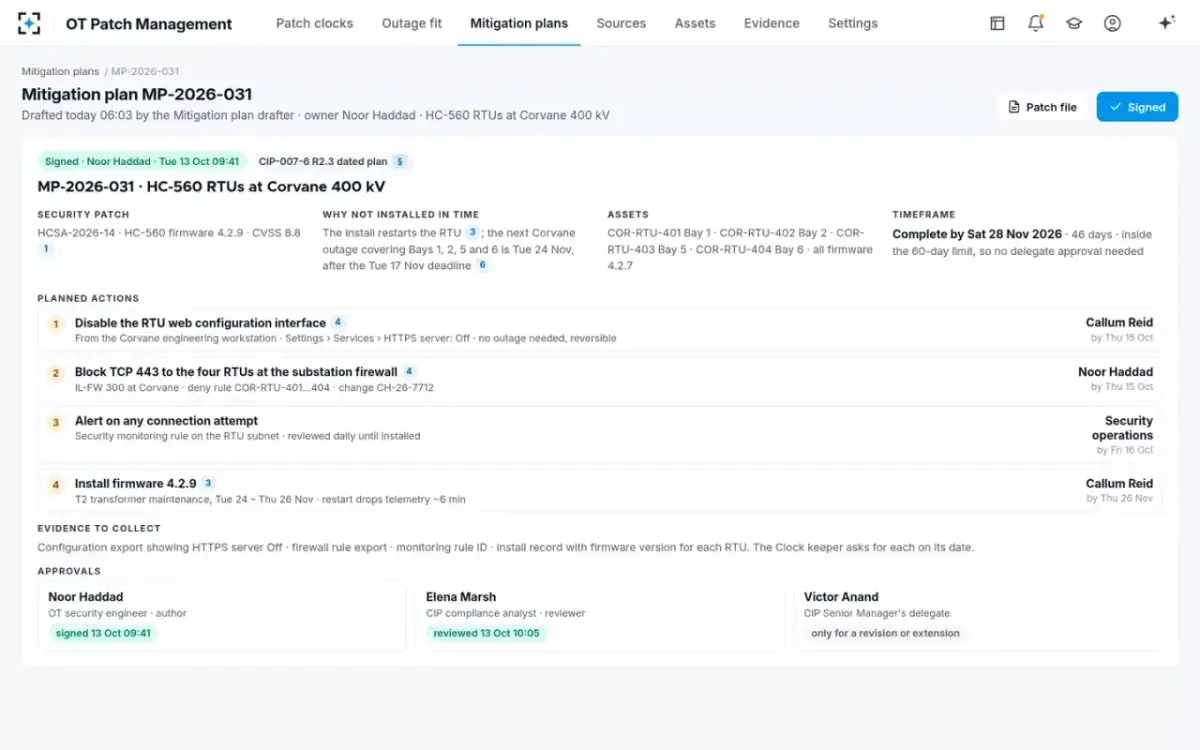1200x750 pixels.
Task: Click source badge 5 next to CIP-007-6 plan
Action: pyautogui.click(x=400, y=161)
